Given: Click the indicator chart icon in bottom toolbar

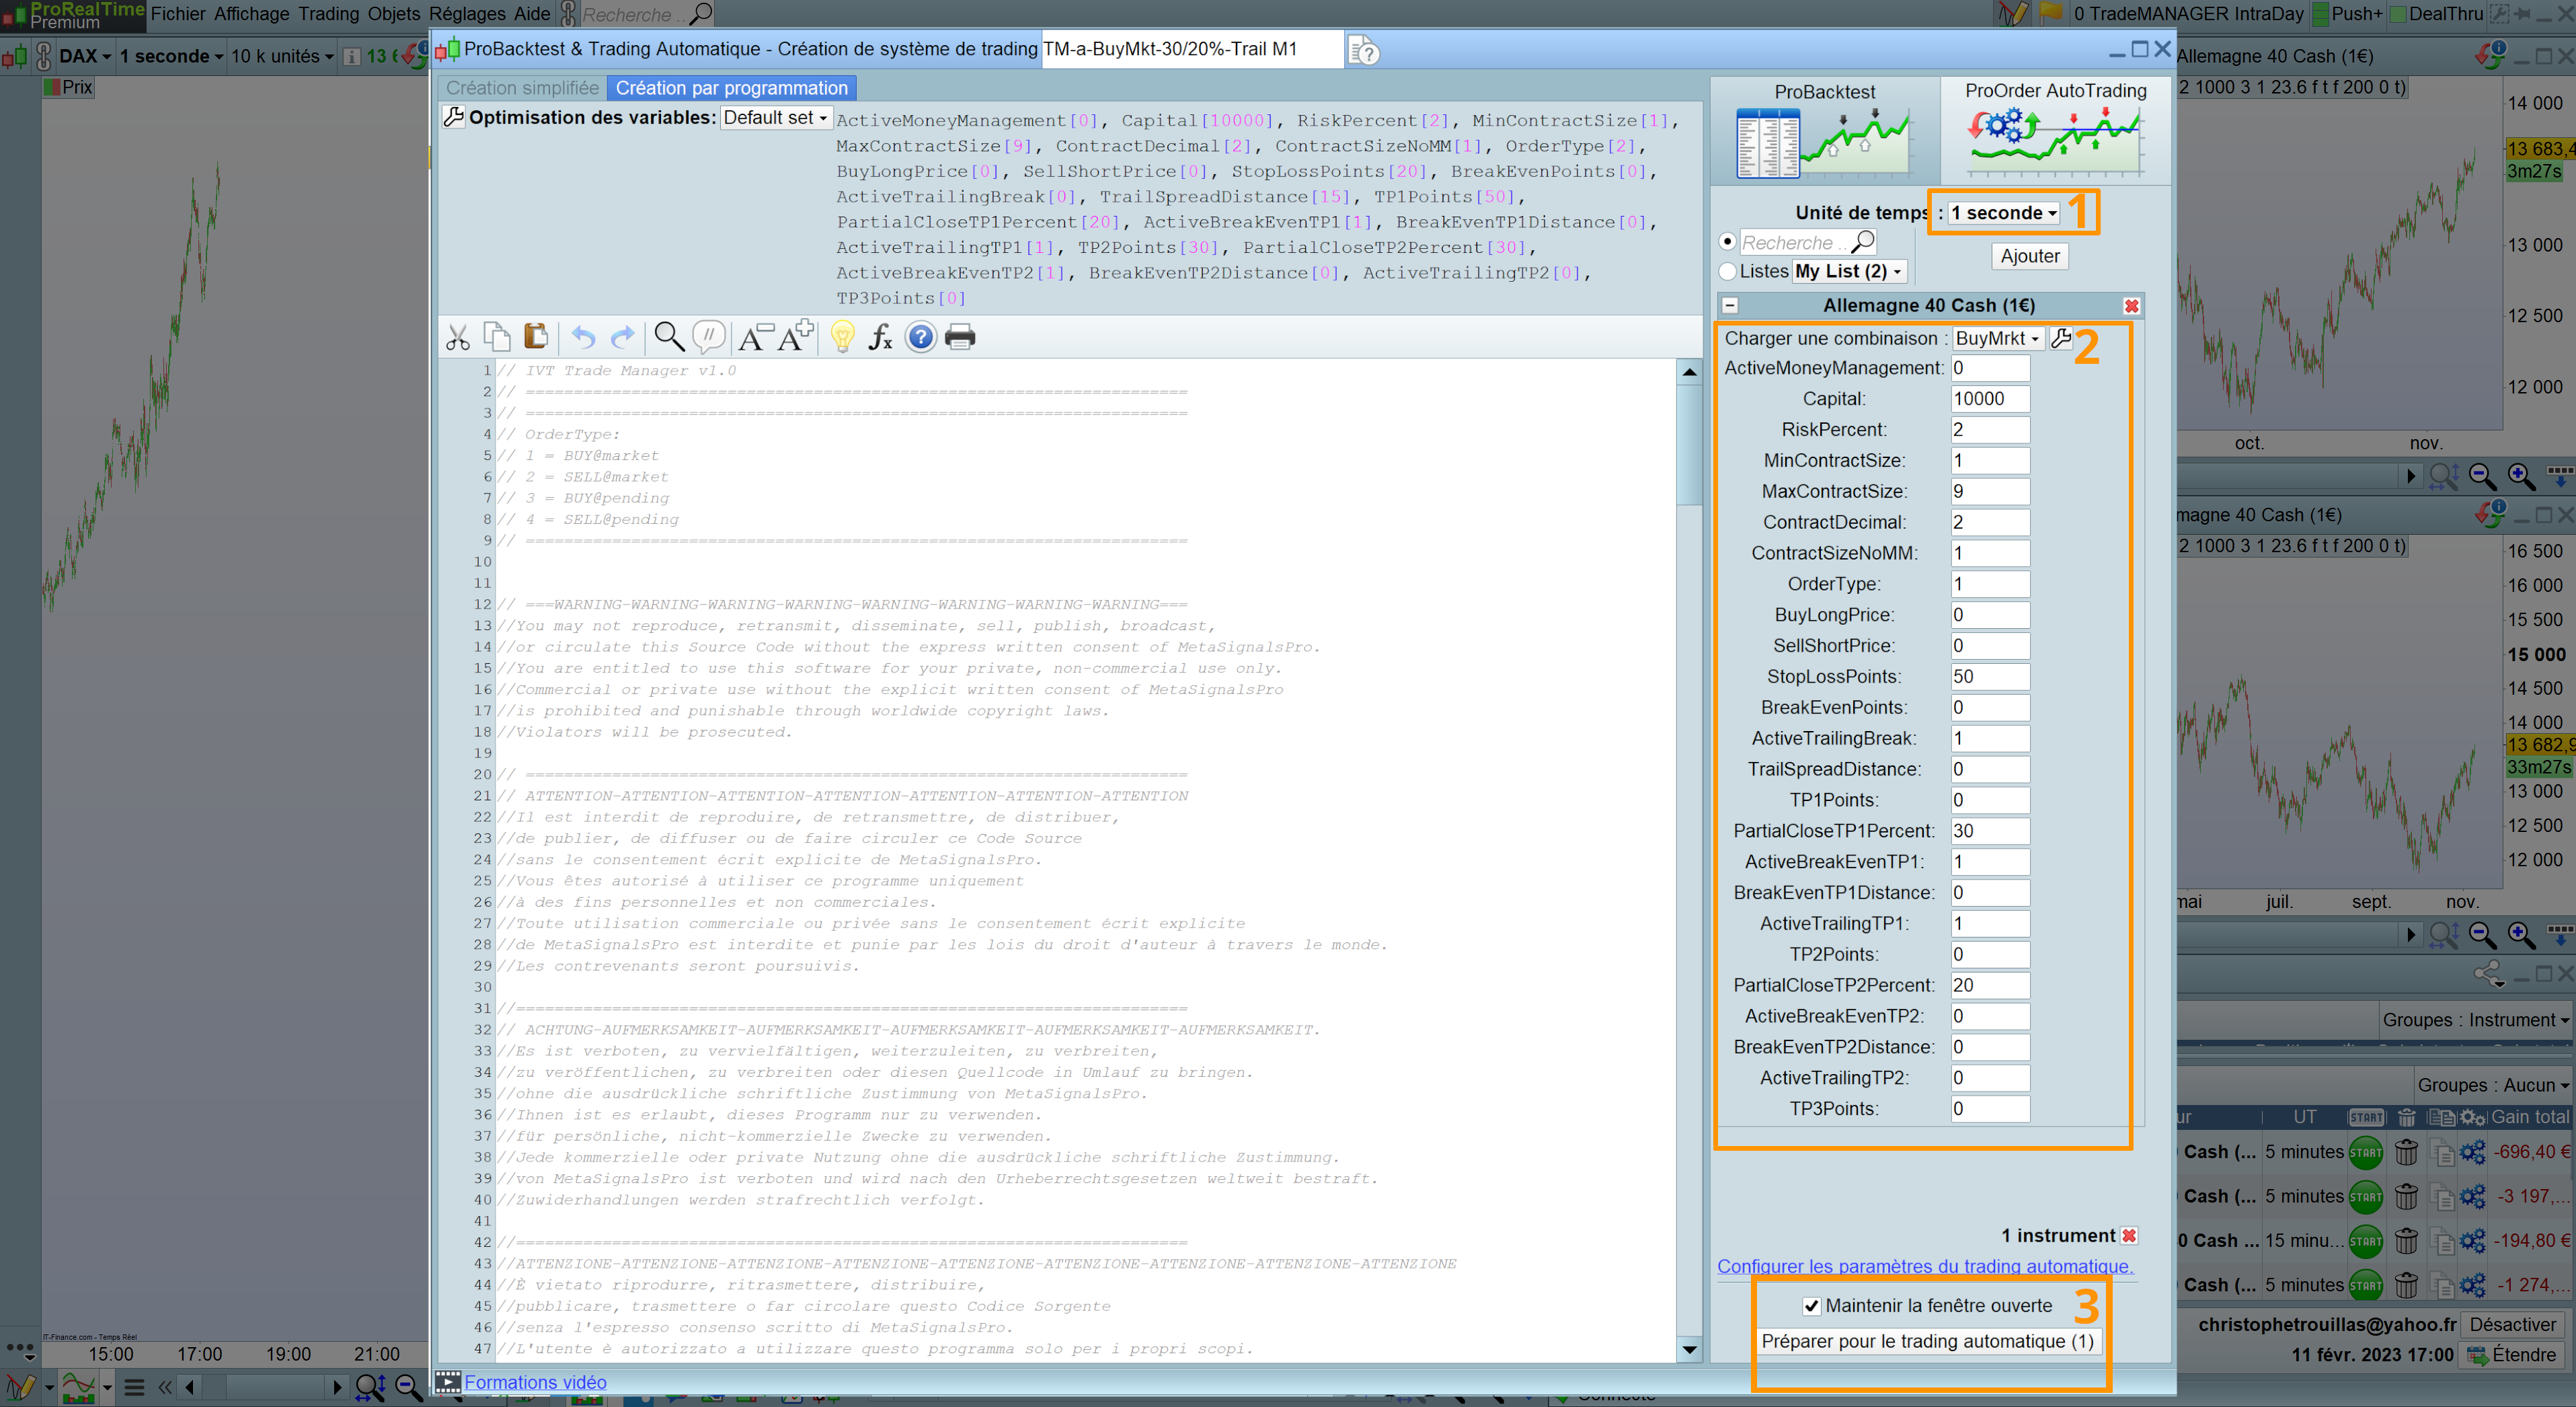Looking at the screenshot, I should (78, 1387).
